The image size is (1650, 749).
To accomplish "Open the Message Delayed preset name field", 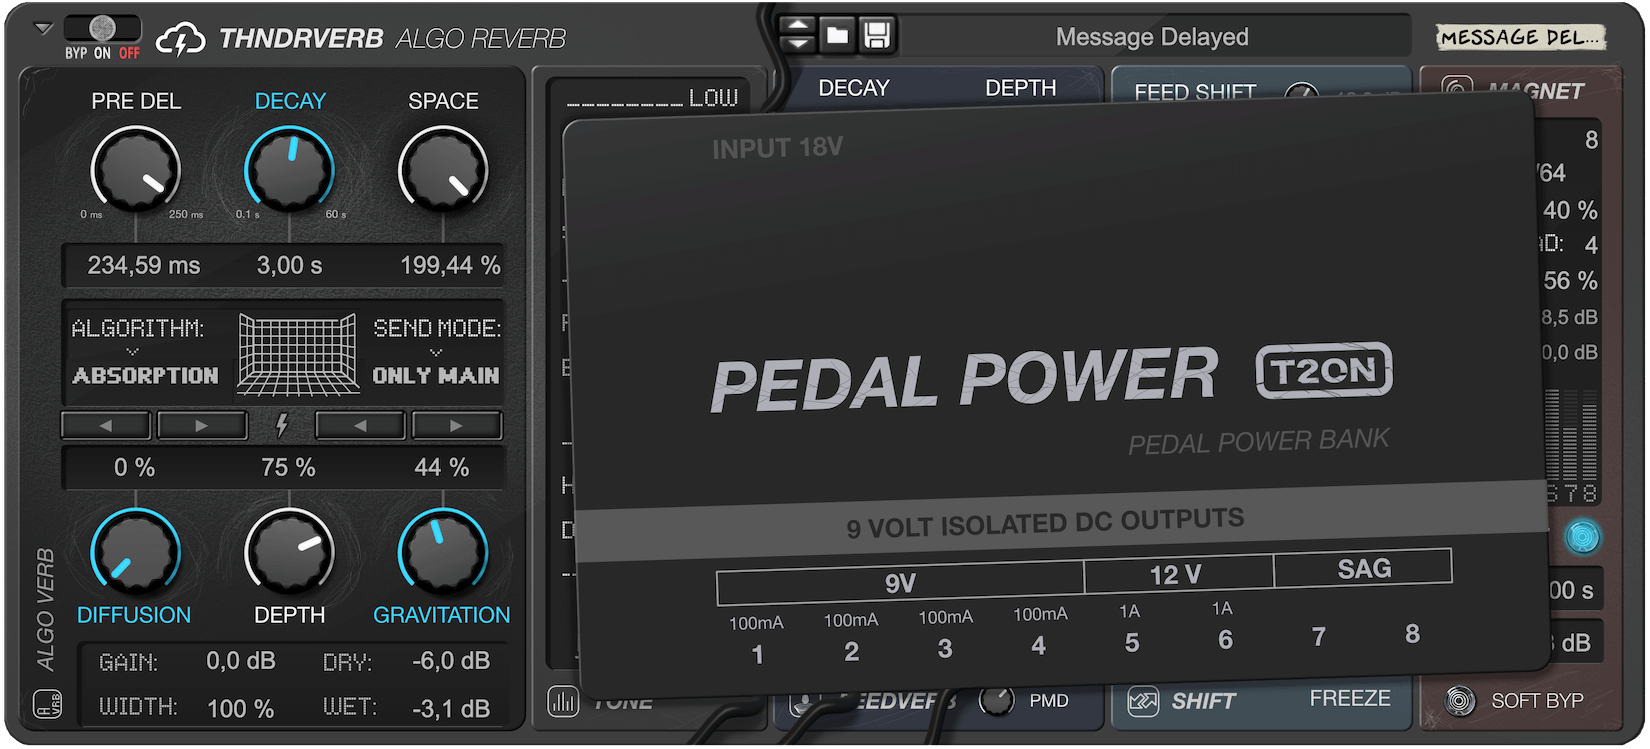I will coord(1152,37).
